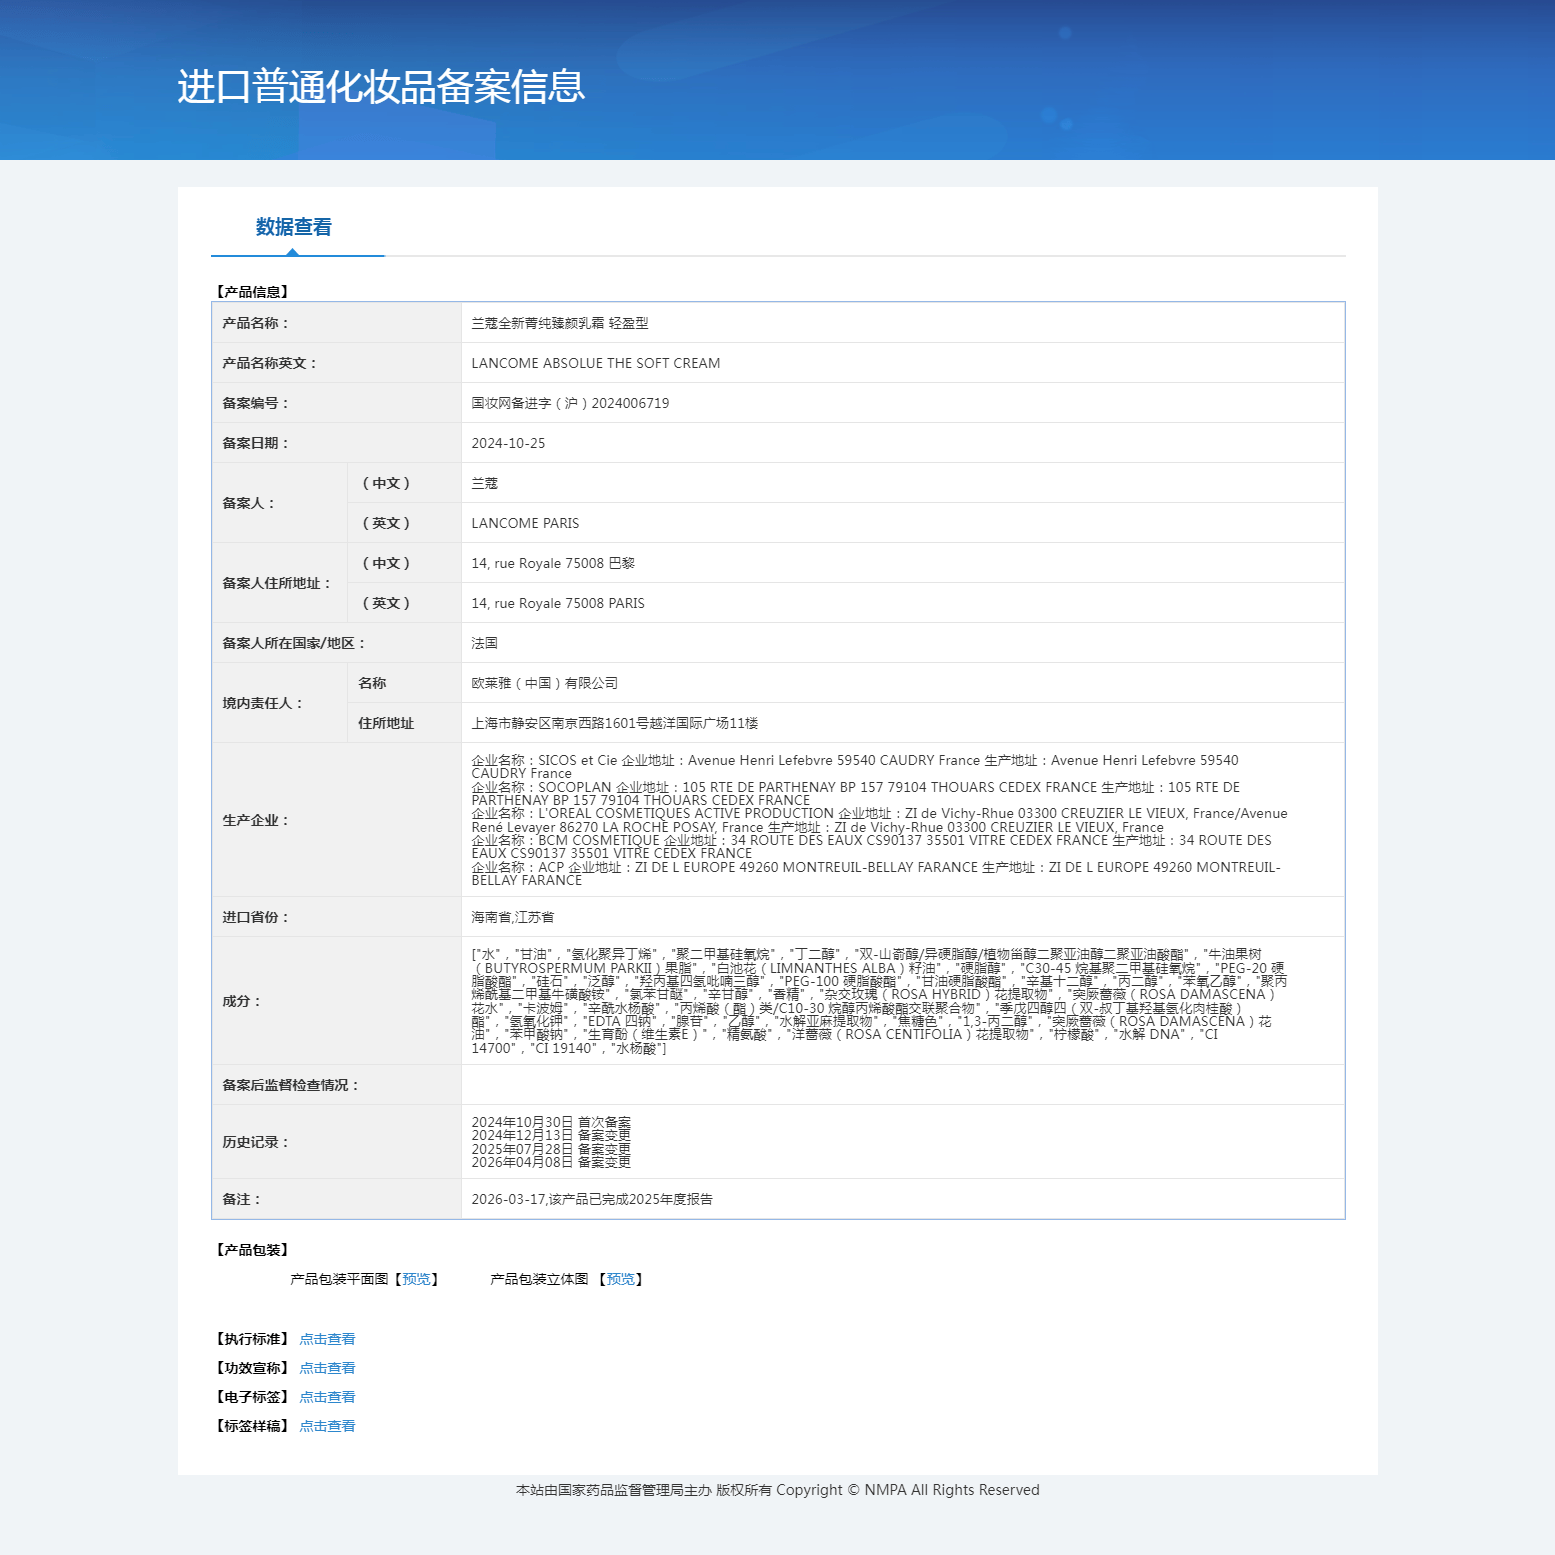
Task: Select import provinces 海南省,江苏省
Action: pyautogui.click(x=512, y=917)
